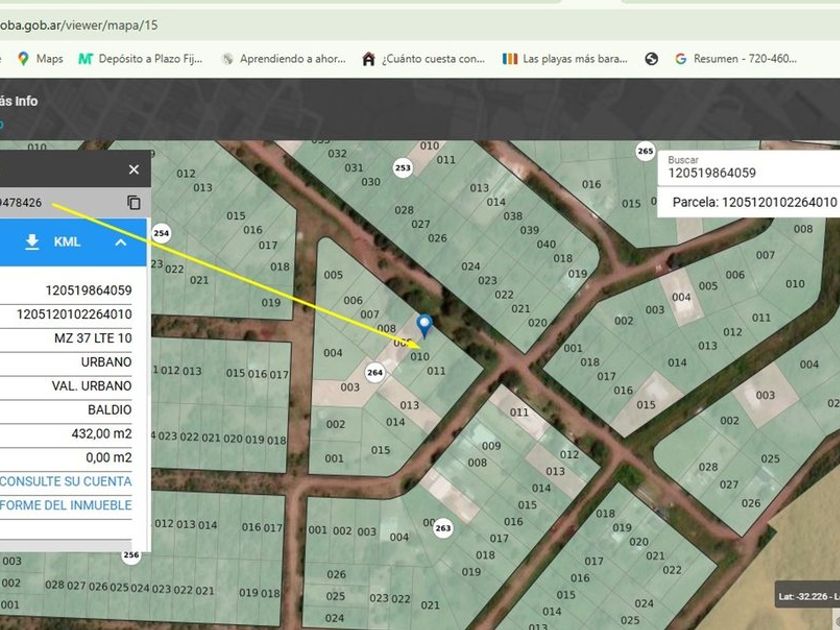Open the INFORME DEL INMUEBLE link
The width and height of the screenshot is (840, 630).
pyautogui.click(x=66, y=505)
